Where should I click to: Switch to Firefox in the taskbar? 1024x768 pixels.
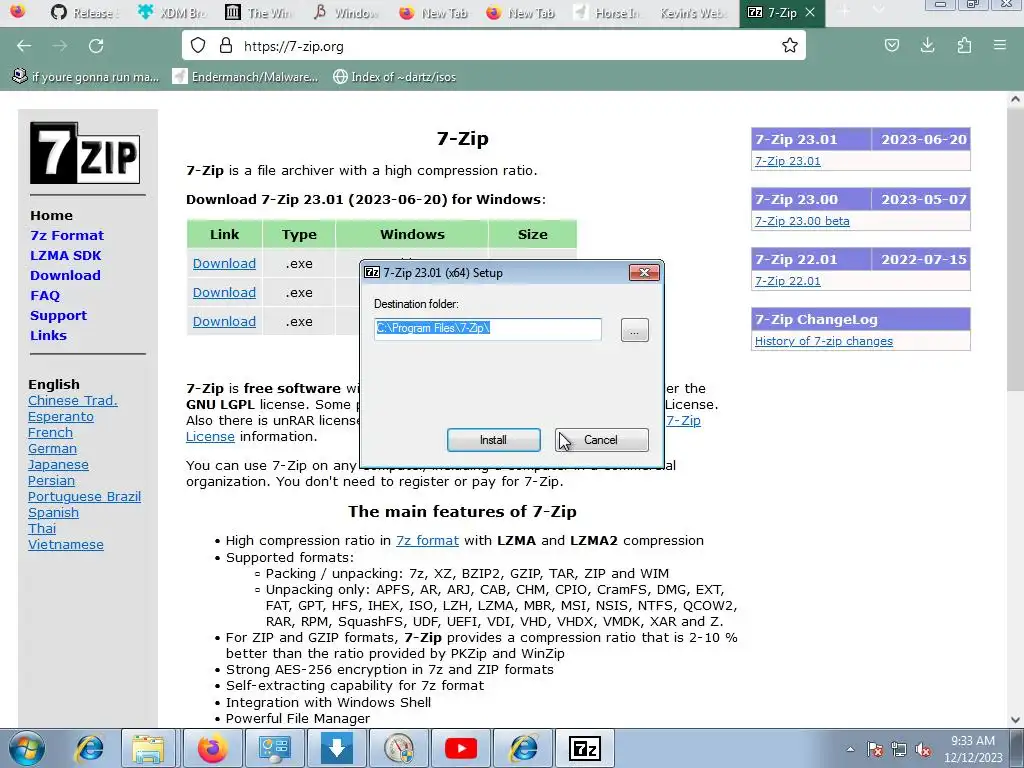[x=212, y=748]
